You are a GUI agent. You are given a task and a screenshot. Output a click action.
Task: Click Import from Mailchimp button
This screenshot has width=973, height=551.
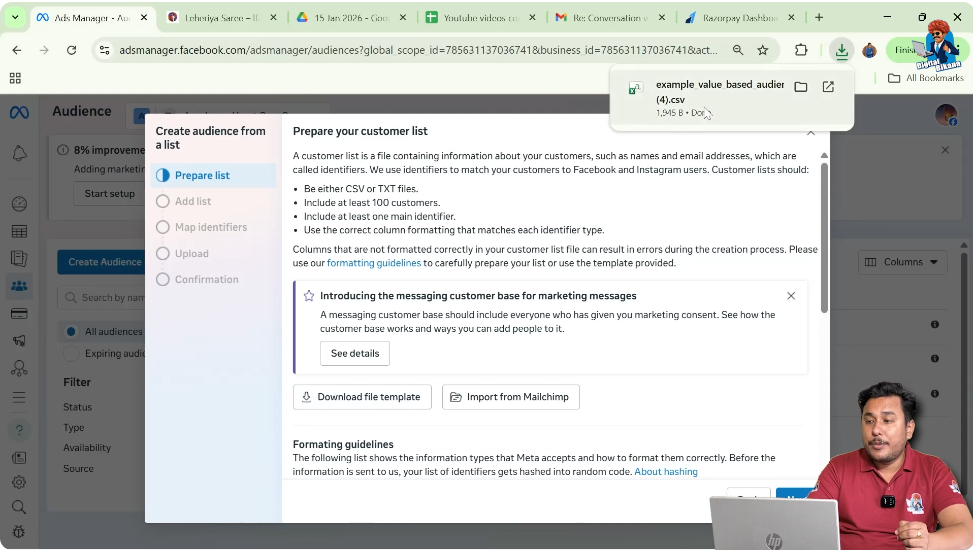510,397
